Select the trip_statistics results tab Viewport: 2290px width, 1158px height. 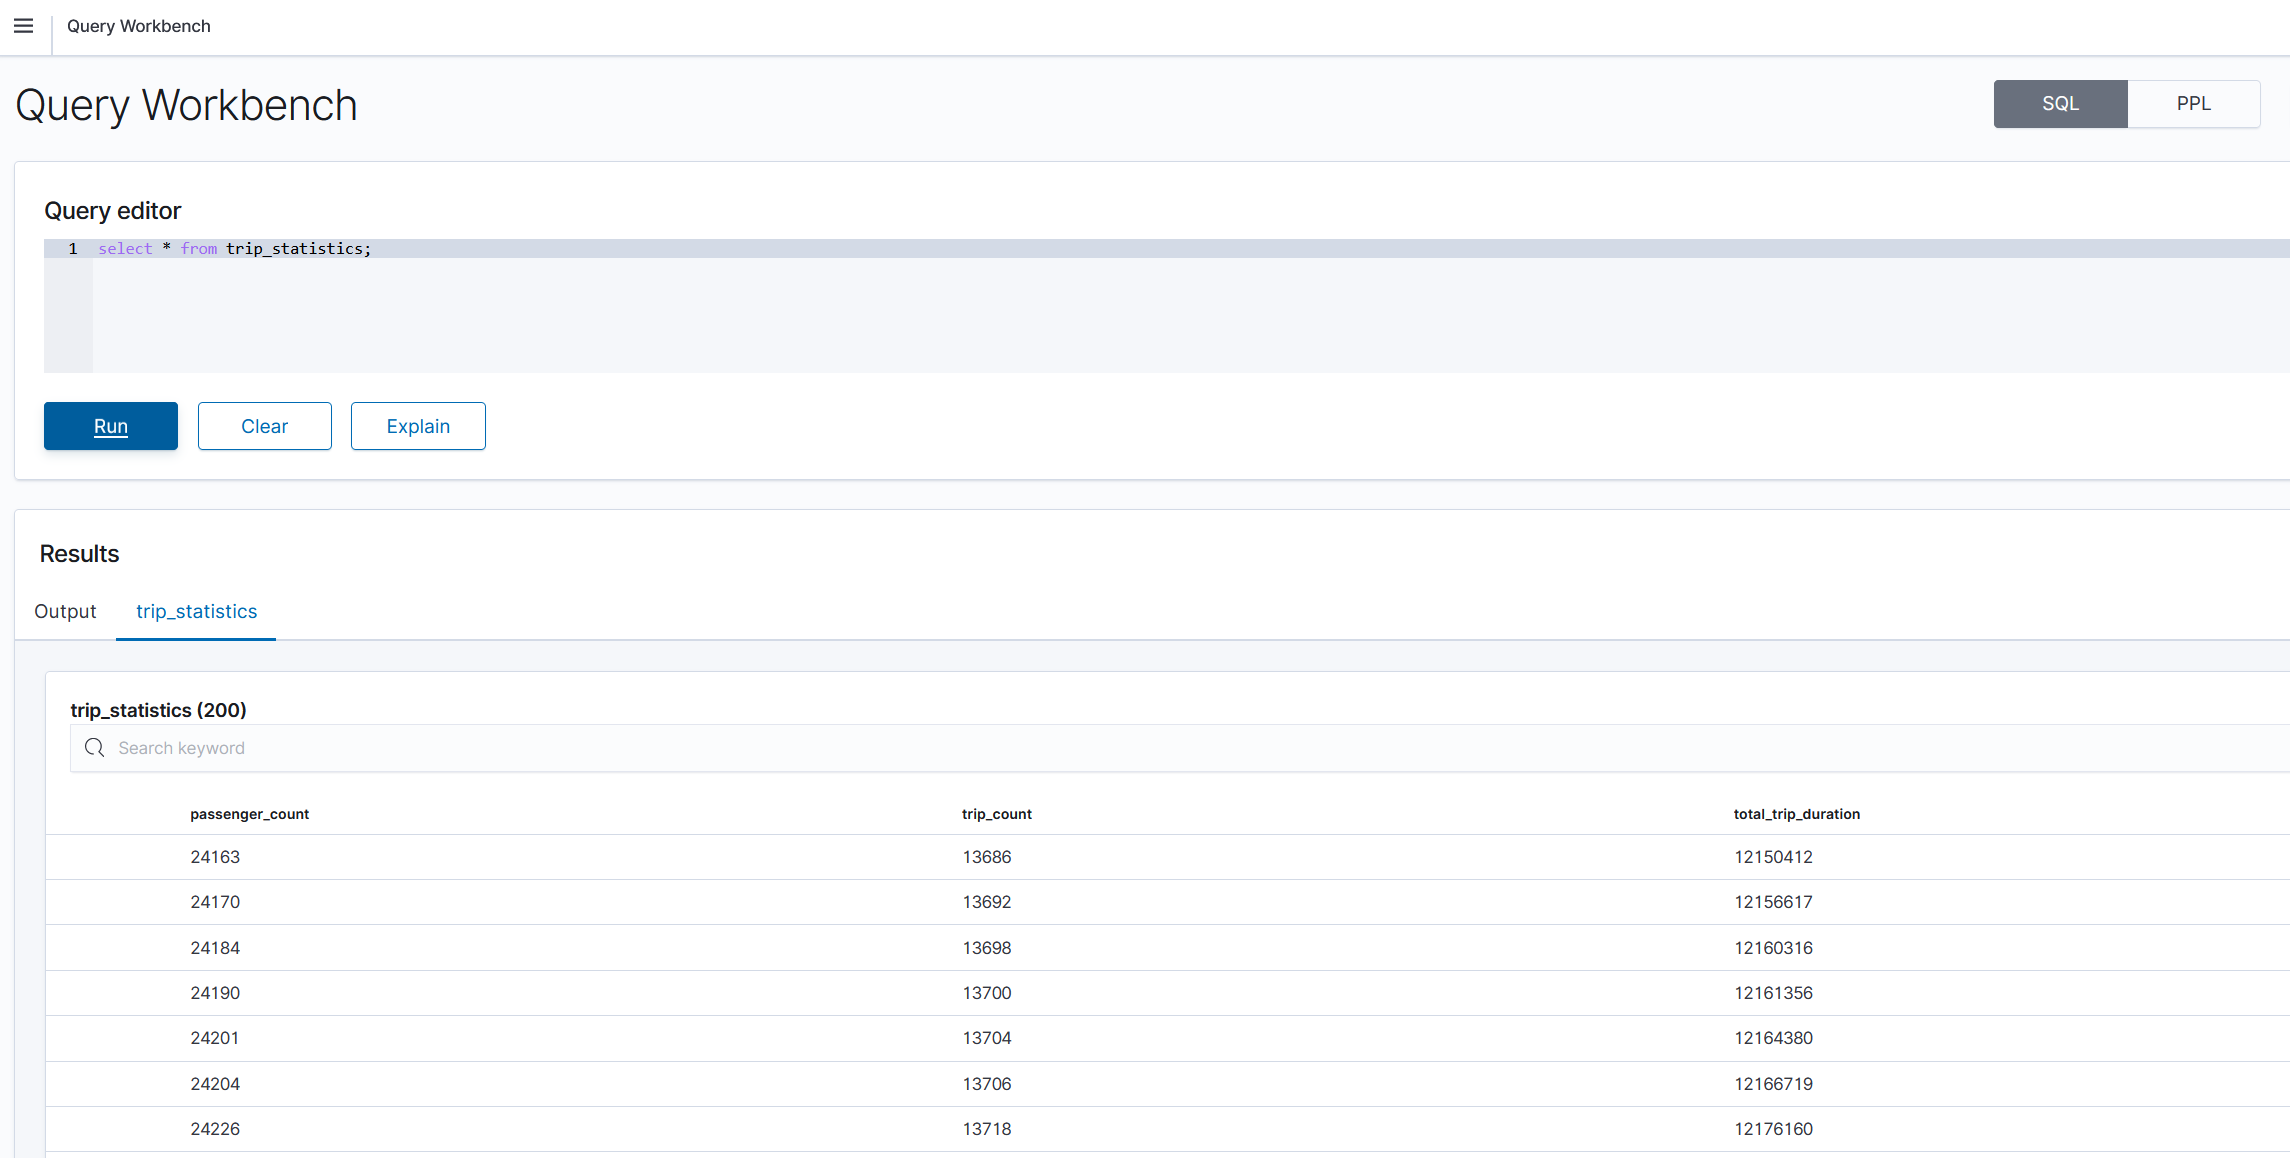point(196,611)
